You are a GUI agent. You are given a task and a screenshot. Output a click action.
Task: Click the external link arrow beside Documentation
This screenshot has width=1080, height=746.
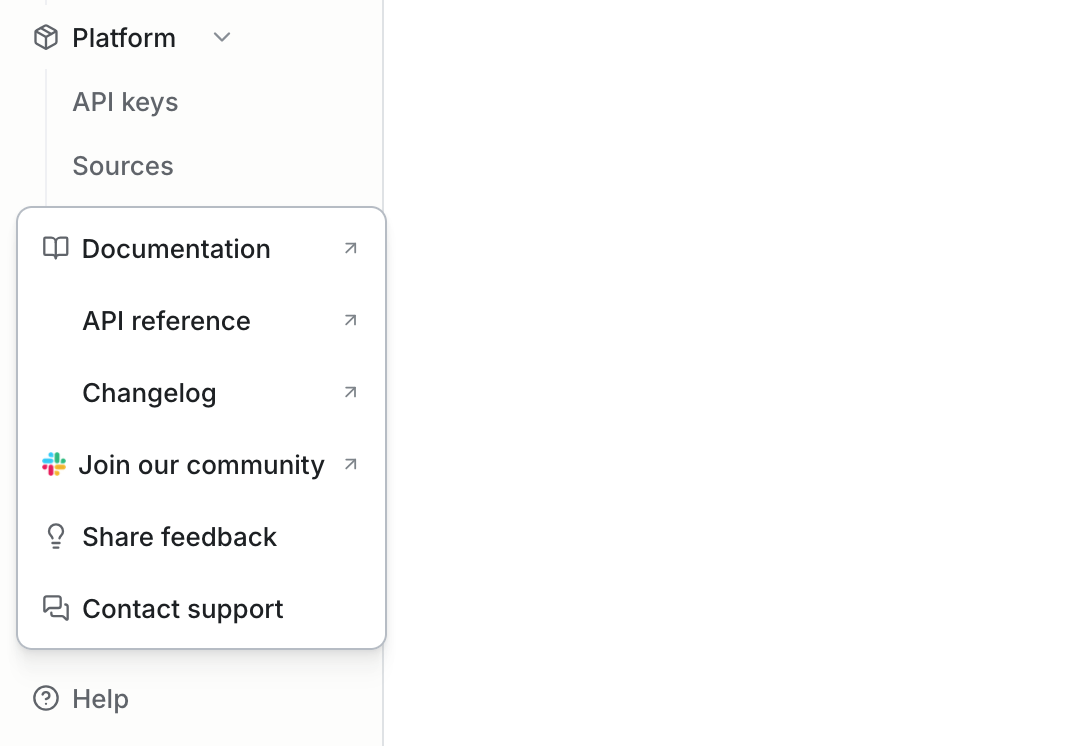coord(350,248)
